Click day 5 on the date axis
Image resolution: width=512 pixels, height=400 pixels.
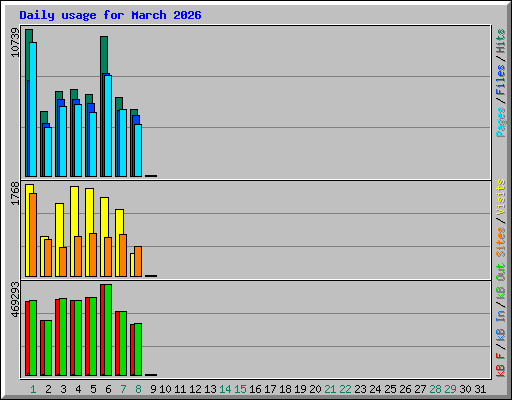(93, 389)
